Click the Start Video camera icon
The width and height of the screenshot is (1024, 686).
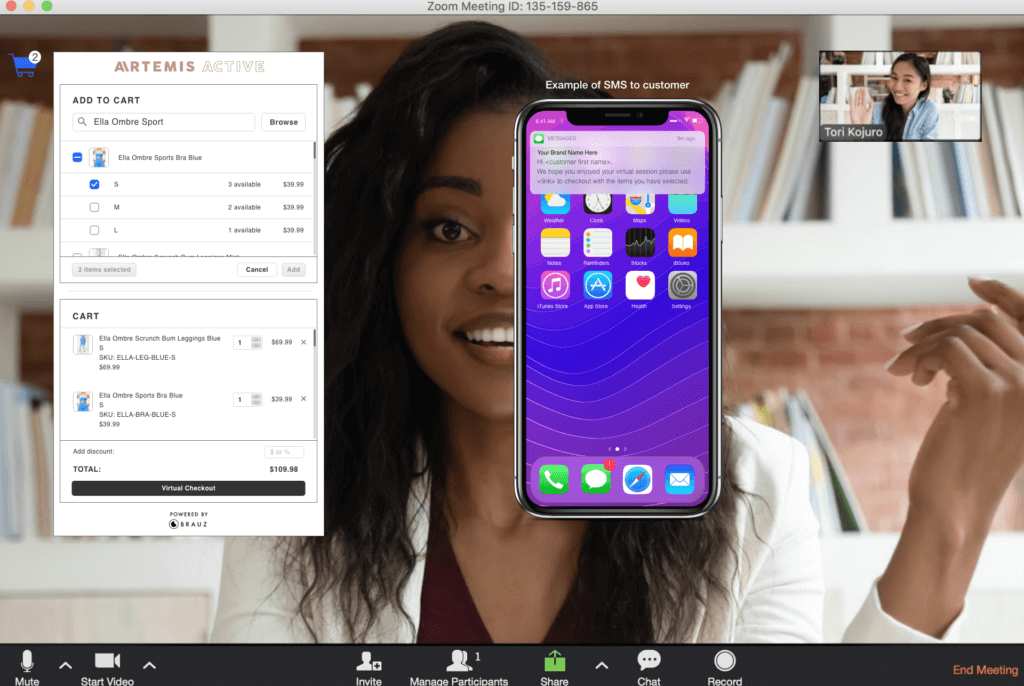coord(107,661)
